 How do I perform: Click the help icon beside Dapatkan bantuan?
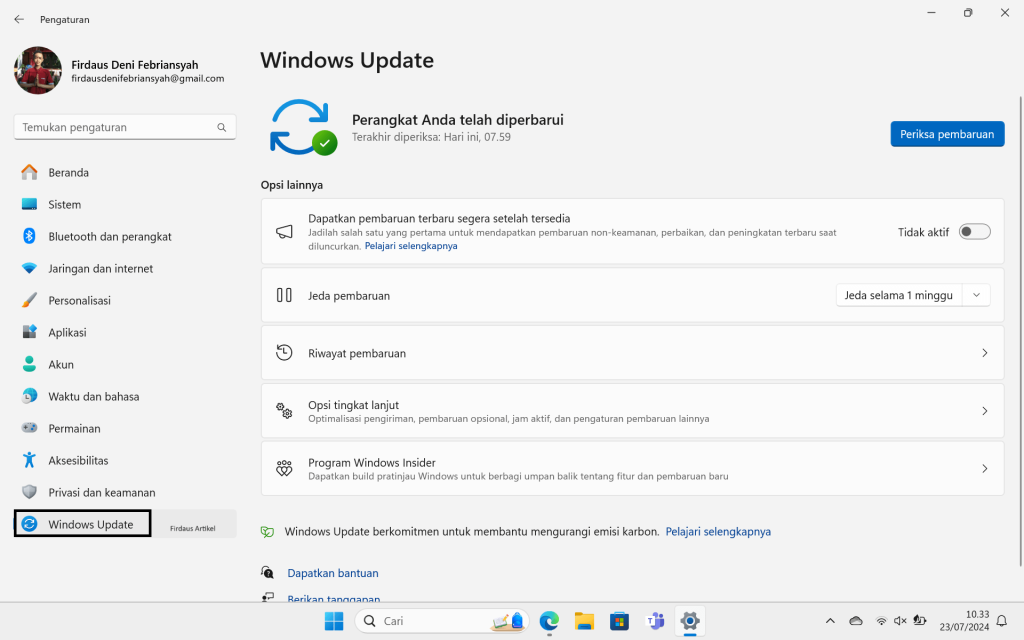coord(267,573)
